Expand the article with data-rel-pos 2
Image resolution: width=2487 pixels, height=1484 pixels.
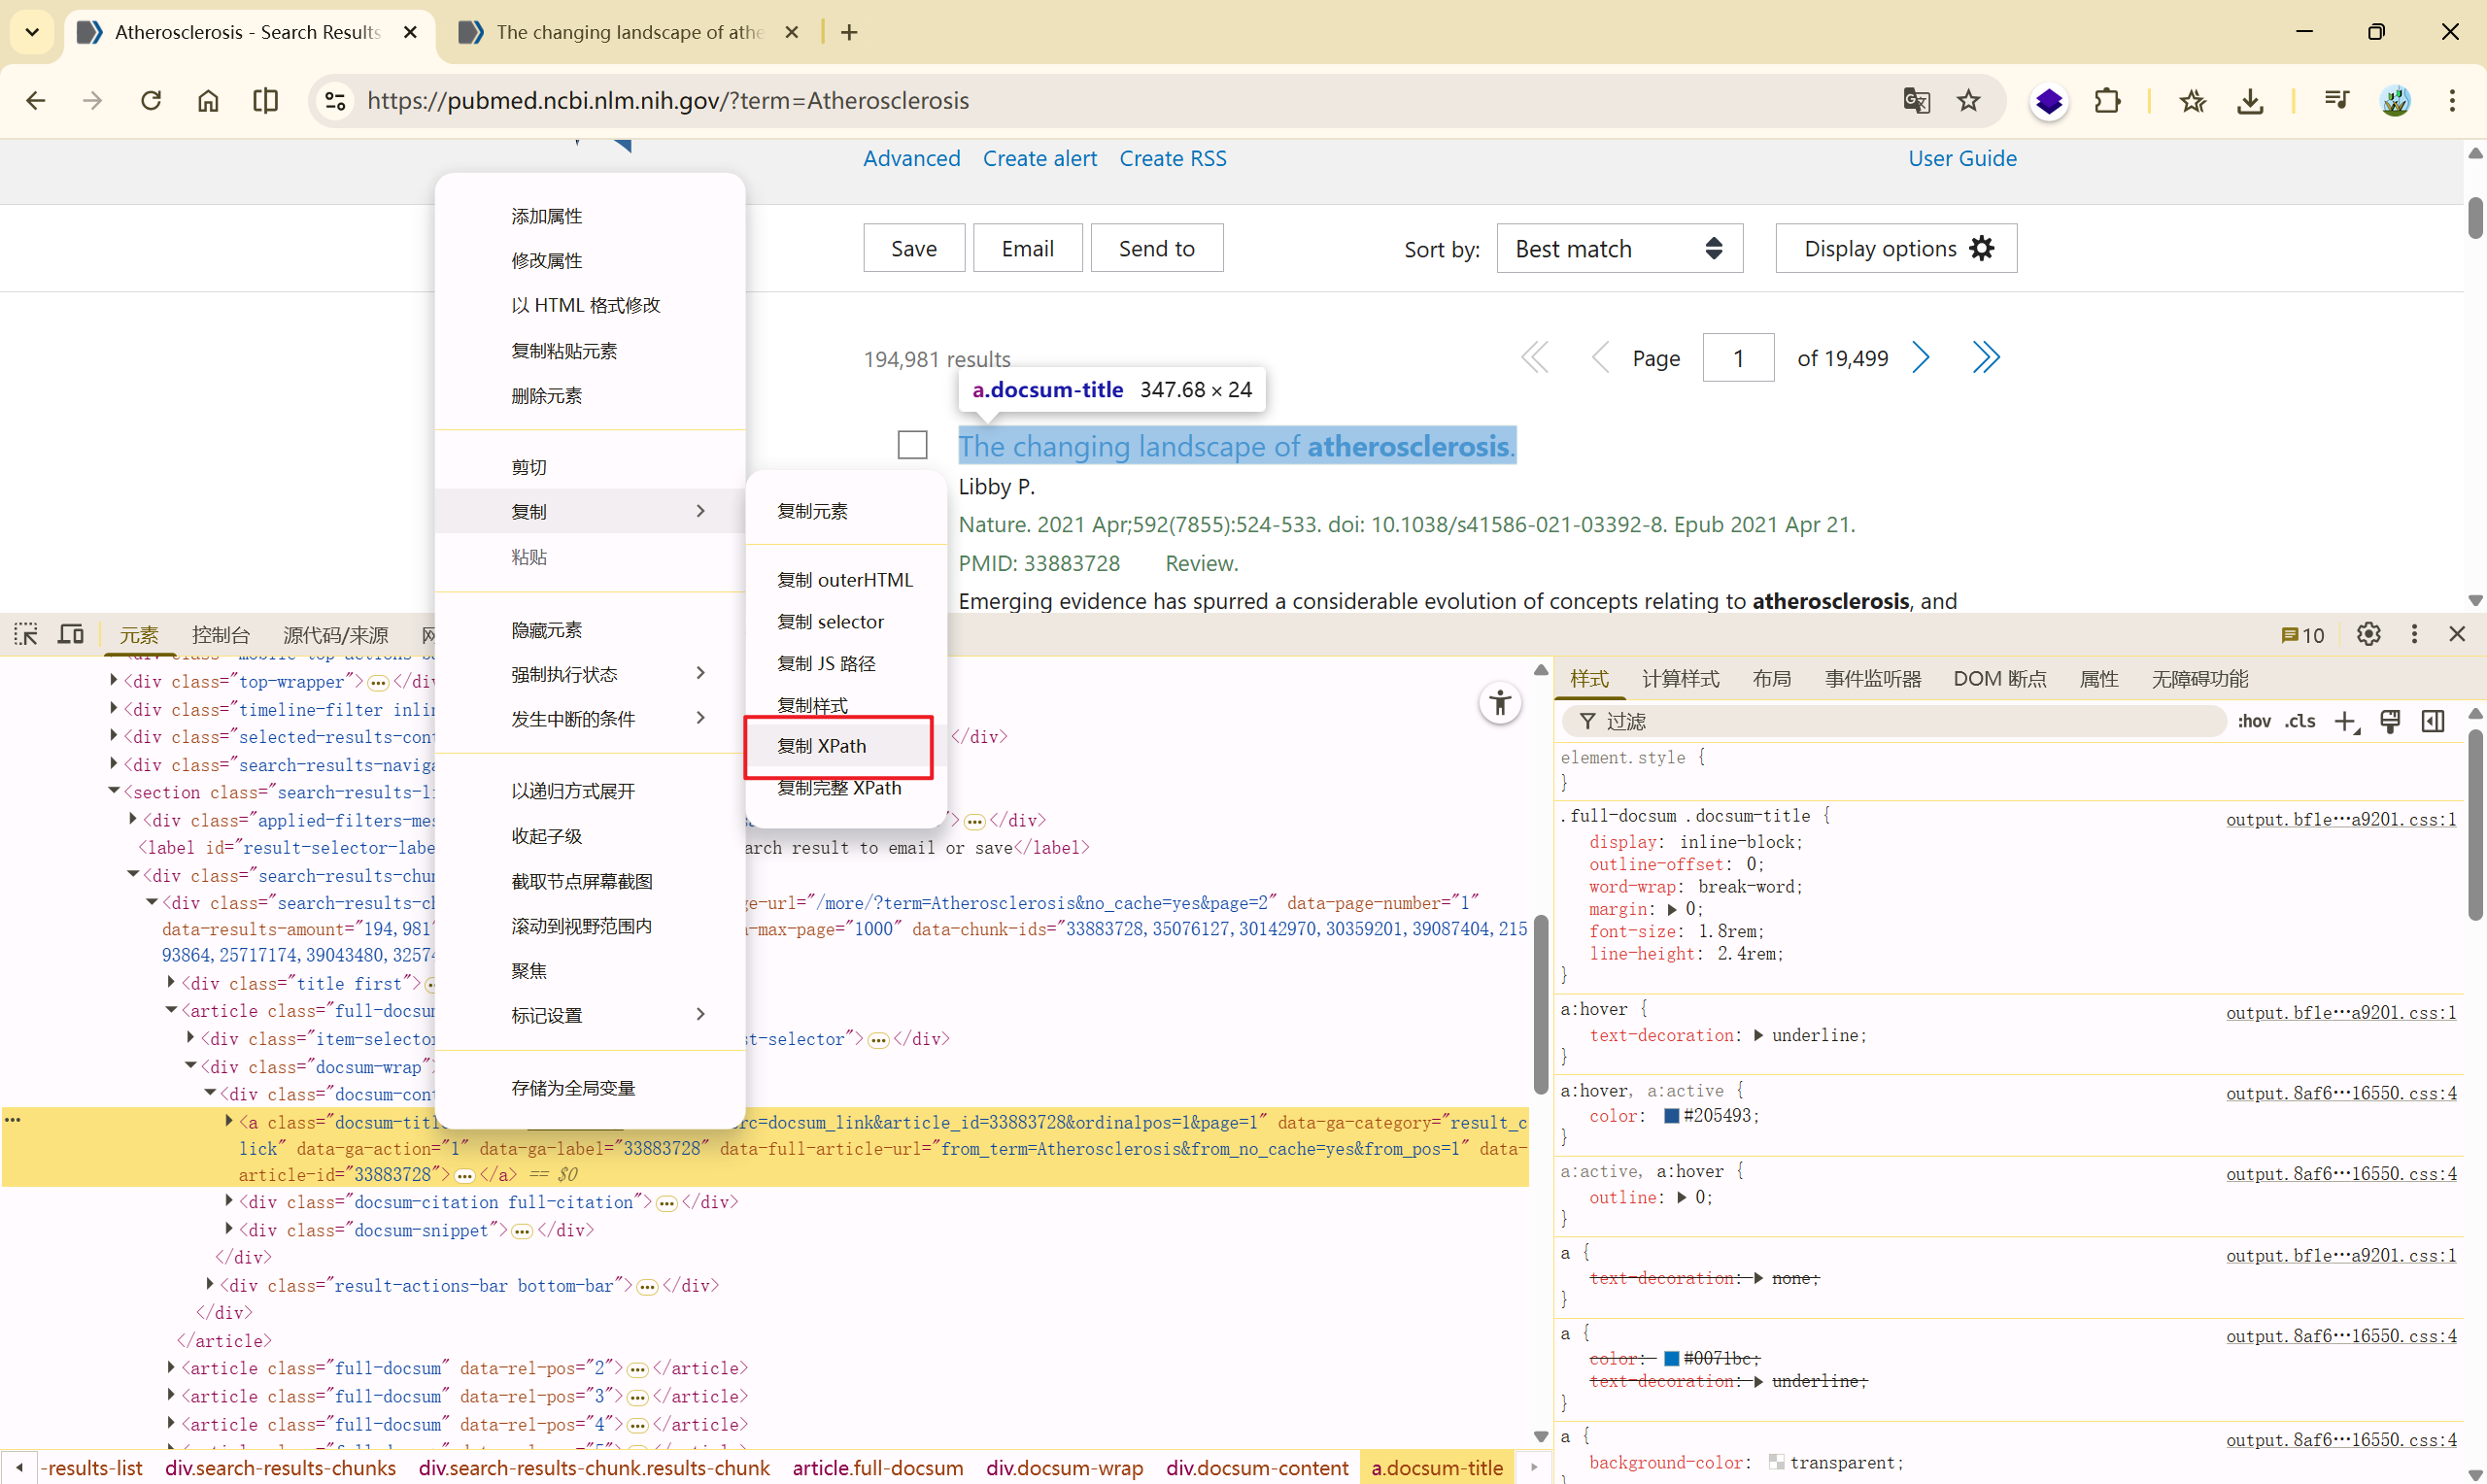point(171,1367)
